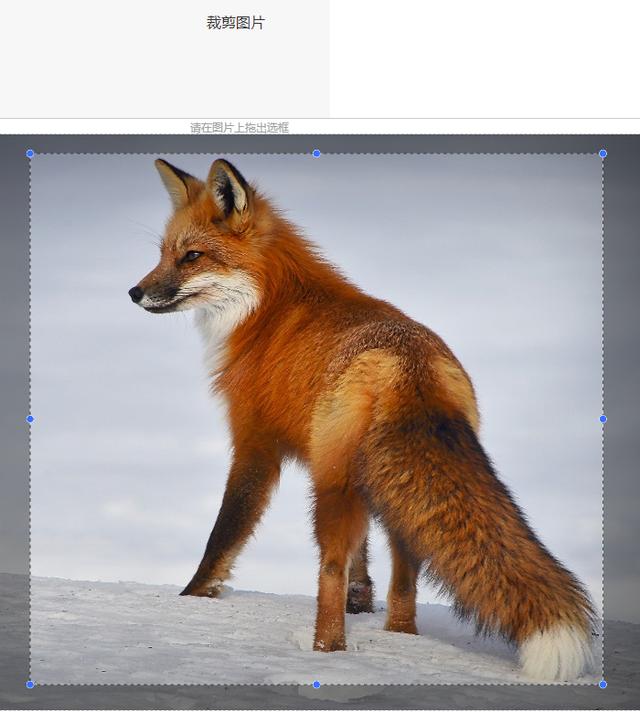Click the middle-left crop handle
The width and height of the screenshot is (640, 712).
pos(30,419)
